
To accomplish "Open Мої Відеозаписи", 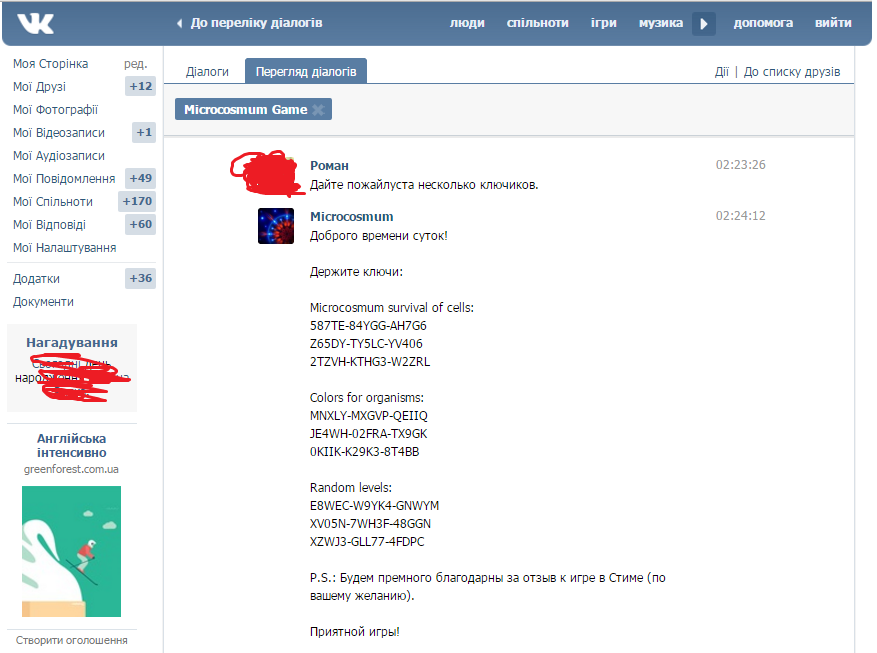I will [59, 133].
